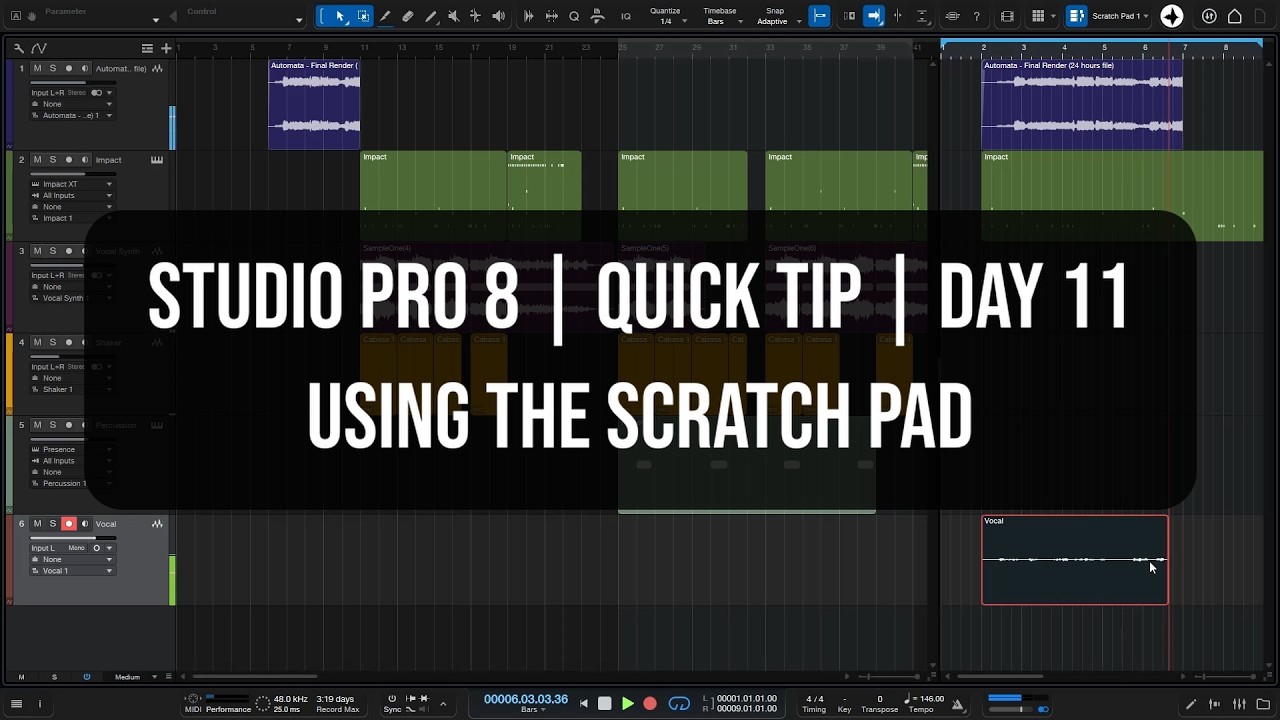Open the video player filmstrip icon
The image size is (1280, 720).
pyautogui.click(x=1007, y=16)
